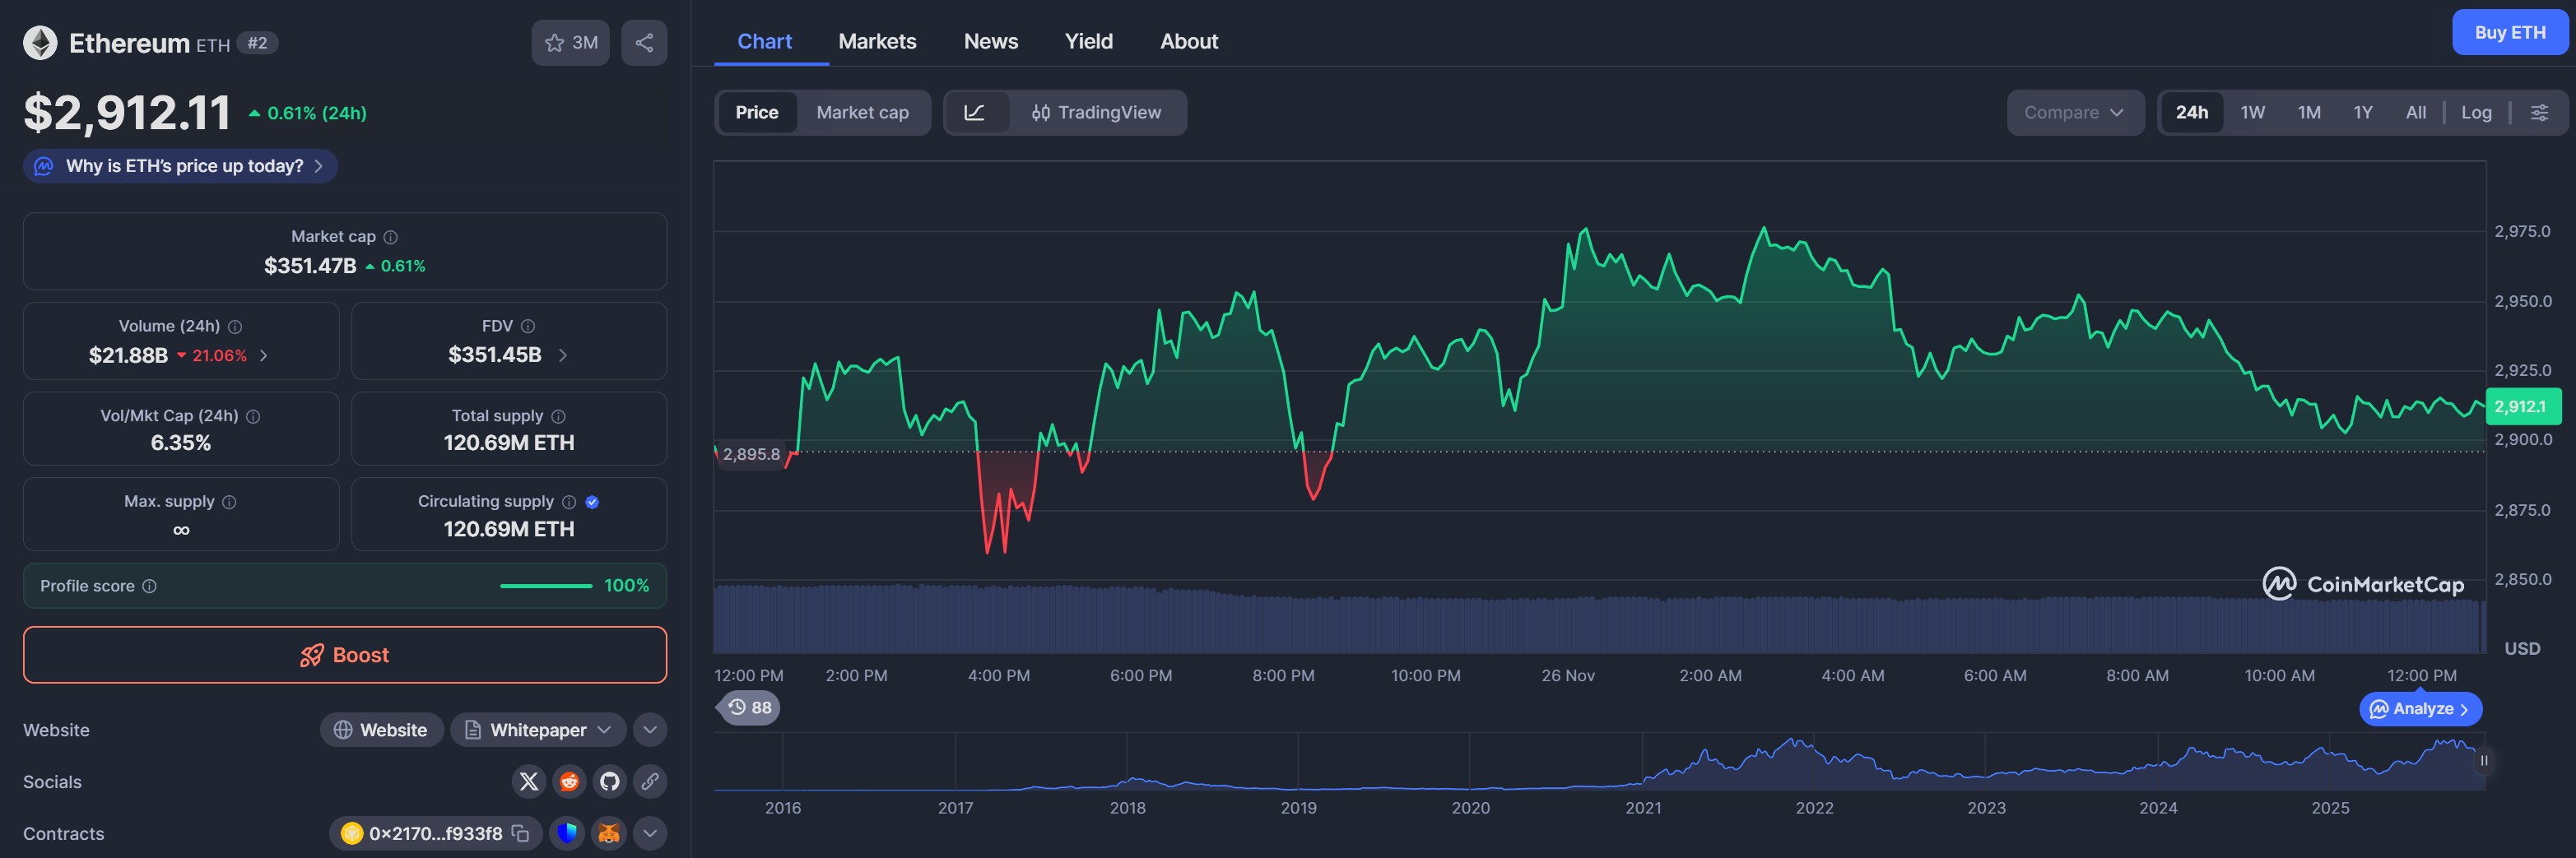
Task: Open the Compare dropdown
Action: 2074,112
